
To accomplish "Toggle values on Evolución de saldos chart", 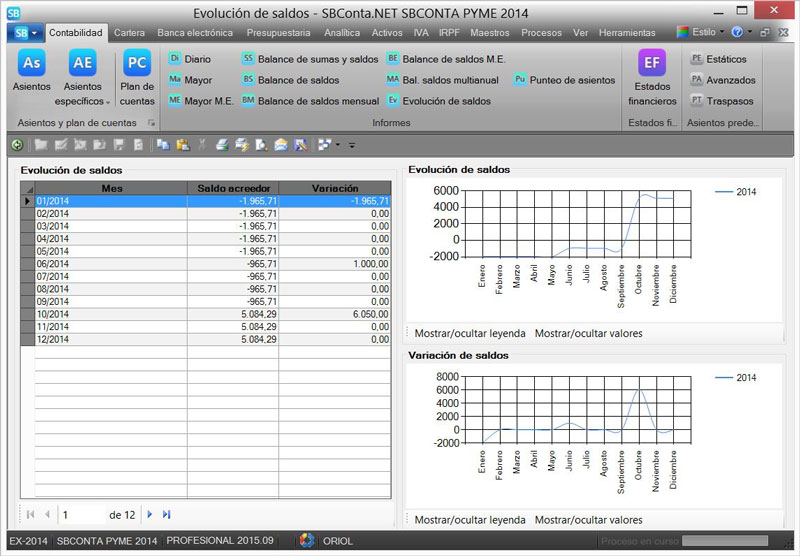I will [x=588, y=333].
